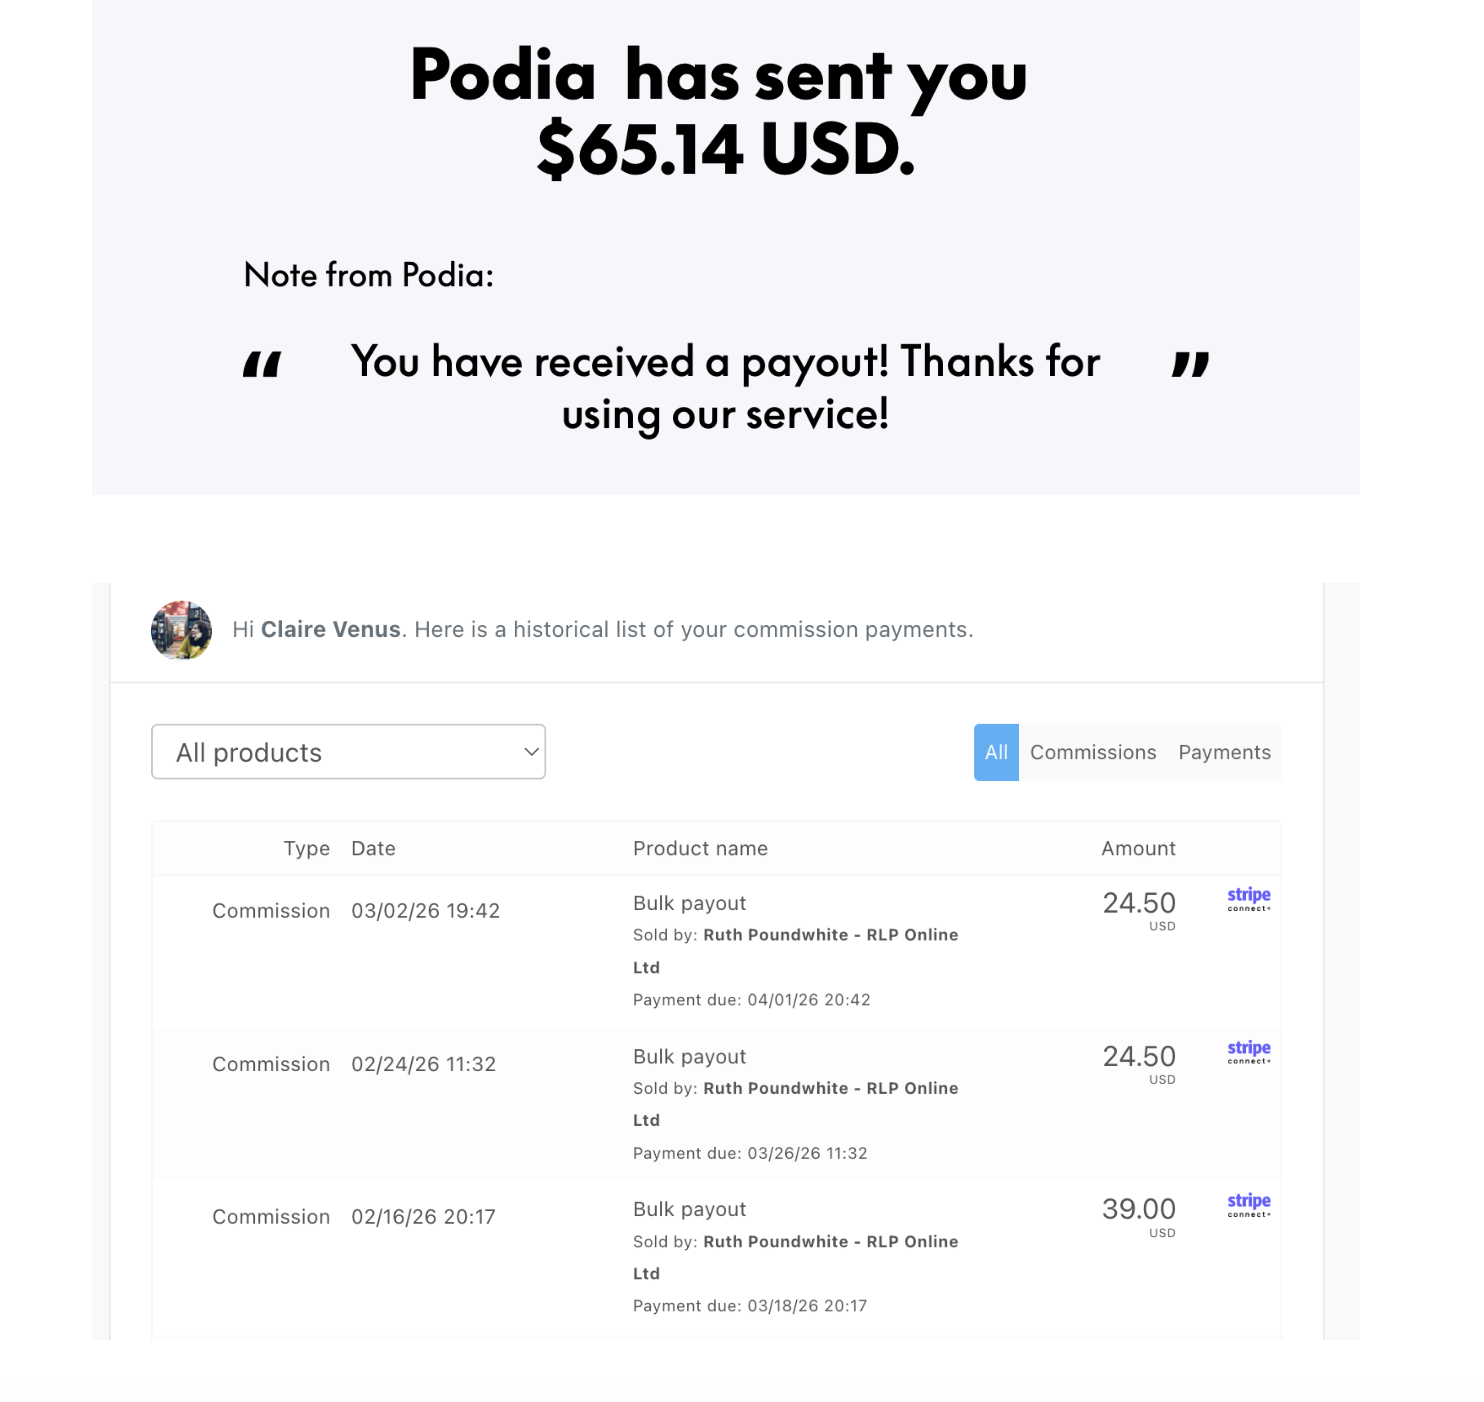Viewport: 1484px width, 1402px height.
Task: Select the All filter tab
Action: tap(996, 752)
